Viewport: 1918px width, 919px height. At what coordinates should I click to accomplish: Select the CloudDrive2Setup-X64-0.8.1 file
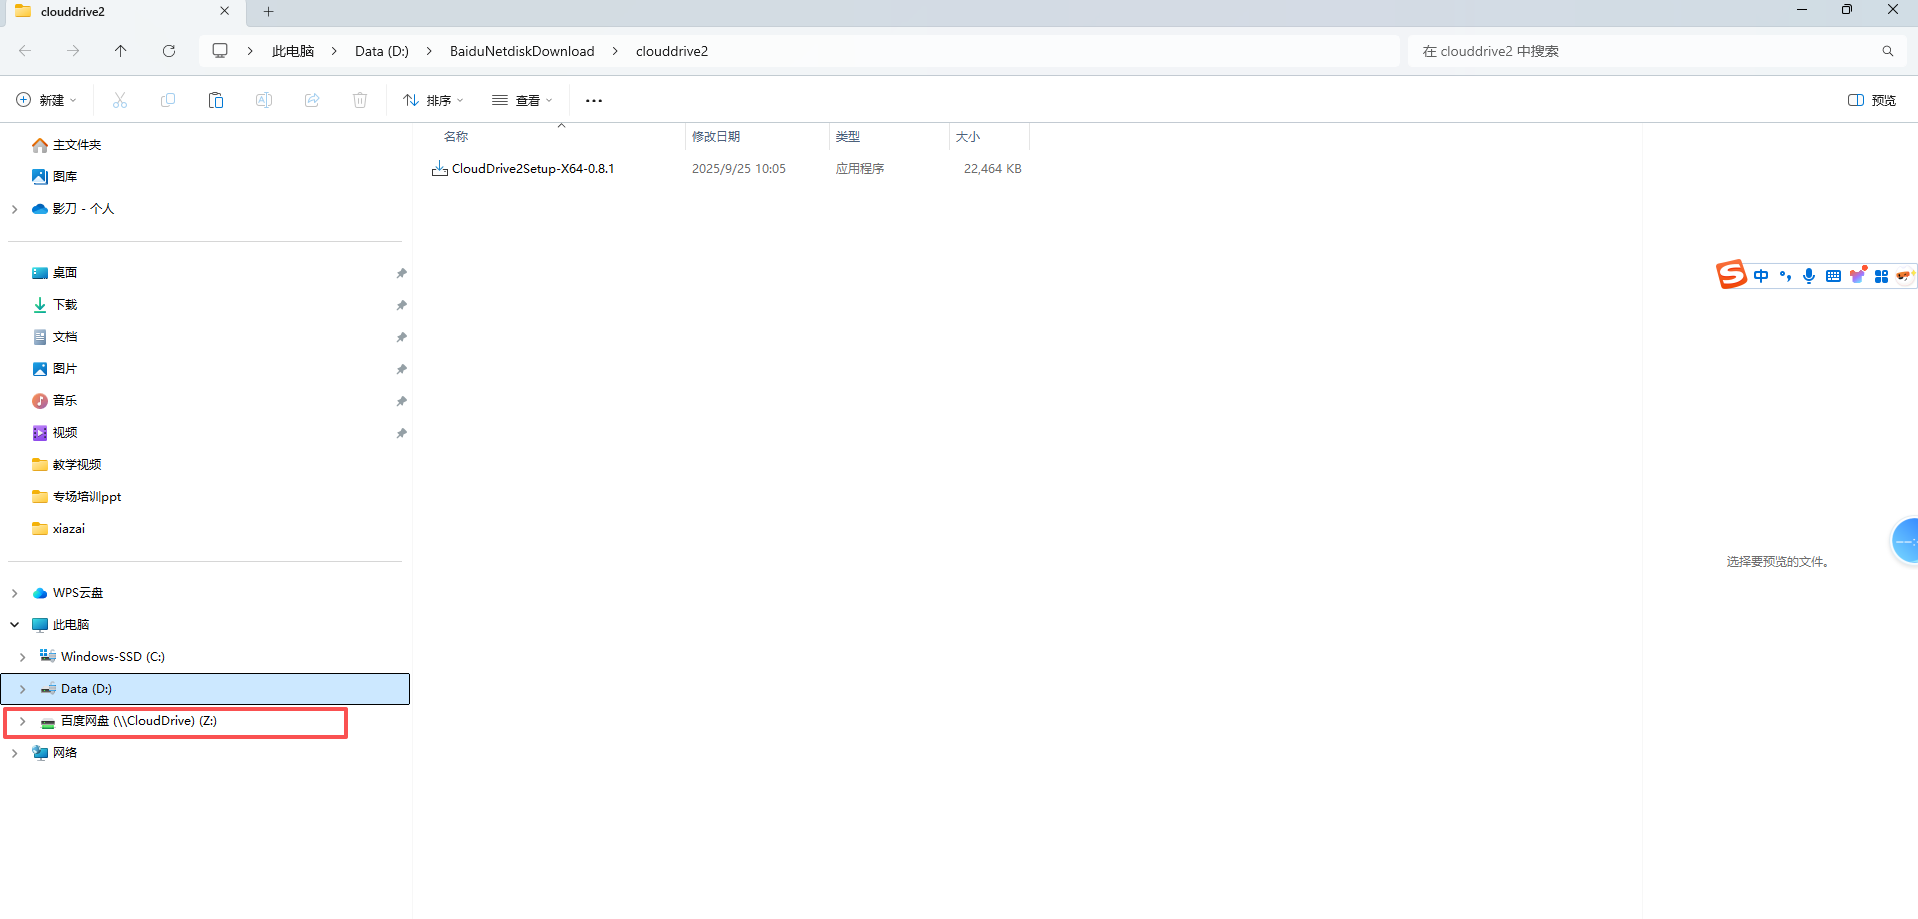click(x=532, y=169)
